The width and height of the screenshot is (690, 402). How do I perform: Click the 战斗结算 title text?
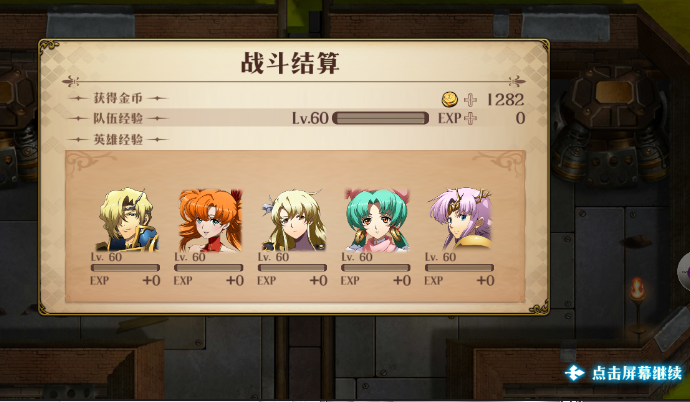[290, 62]
